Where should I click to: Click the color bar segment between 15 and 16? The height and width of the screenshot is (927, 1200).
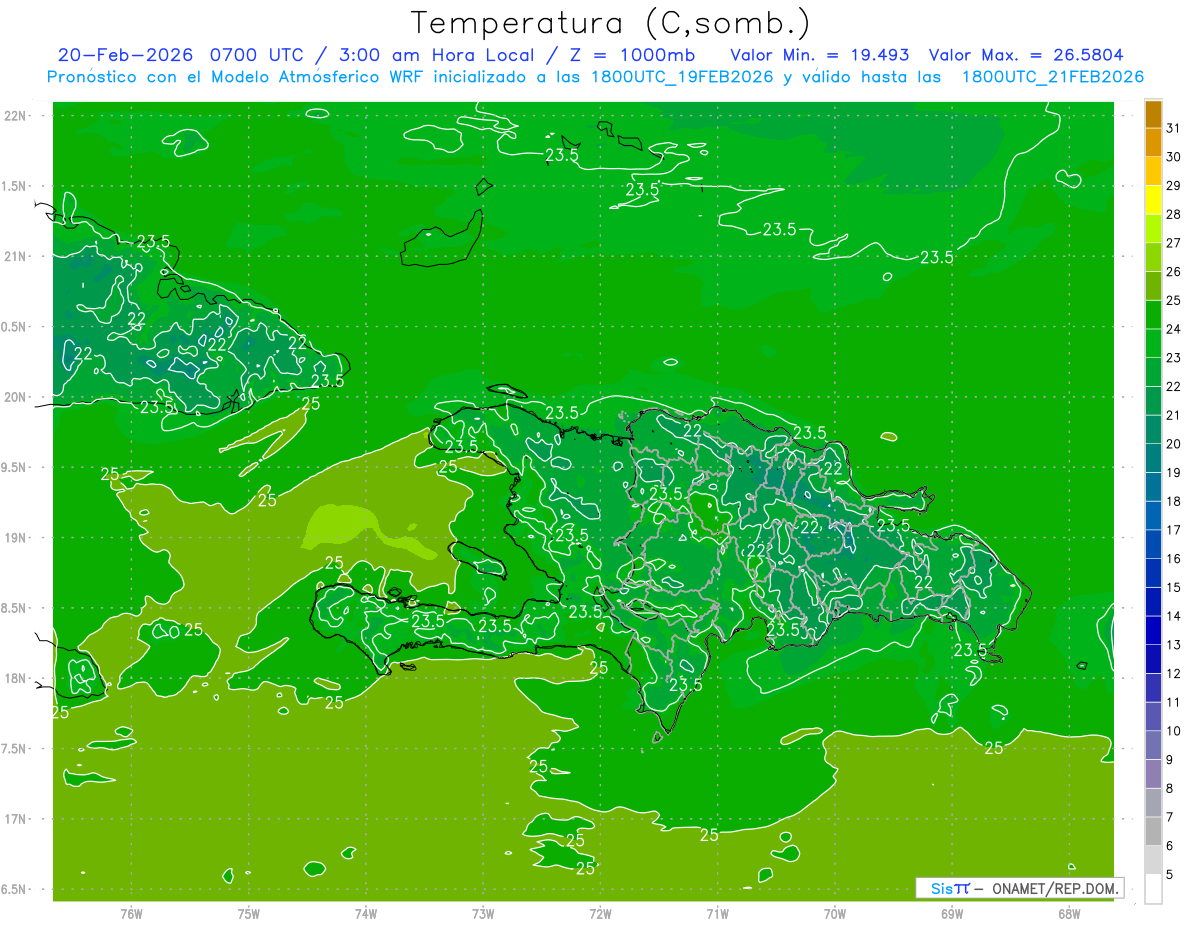click(1153, 573)
